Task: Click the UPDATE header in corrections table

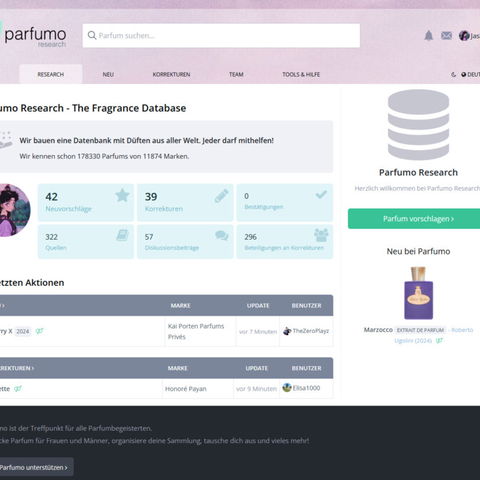Action: [x=256, y=368]
